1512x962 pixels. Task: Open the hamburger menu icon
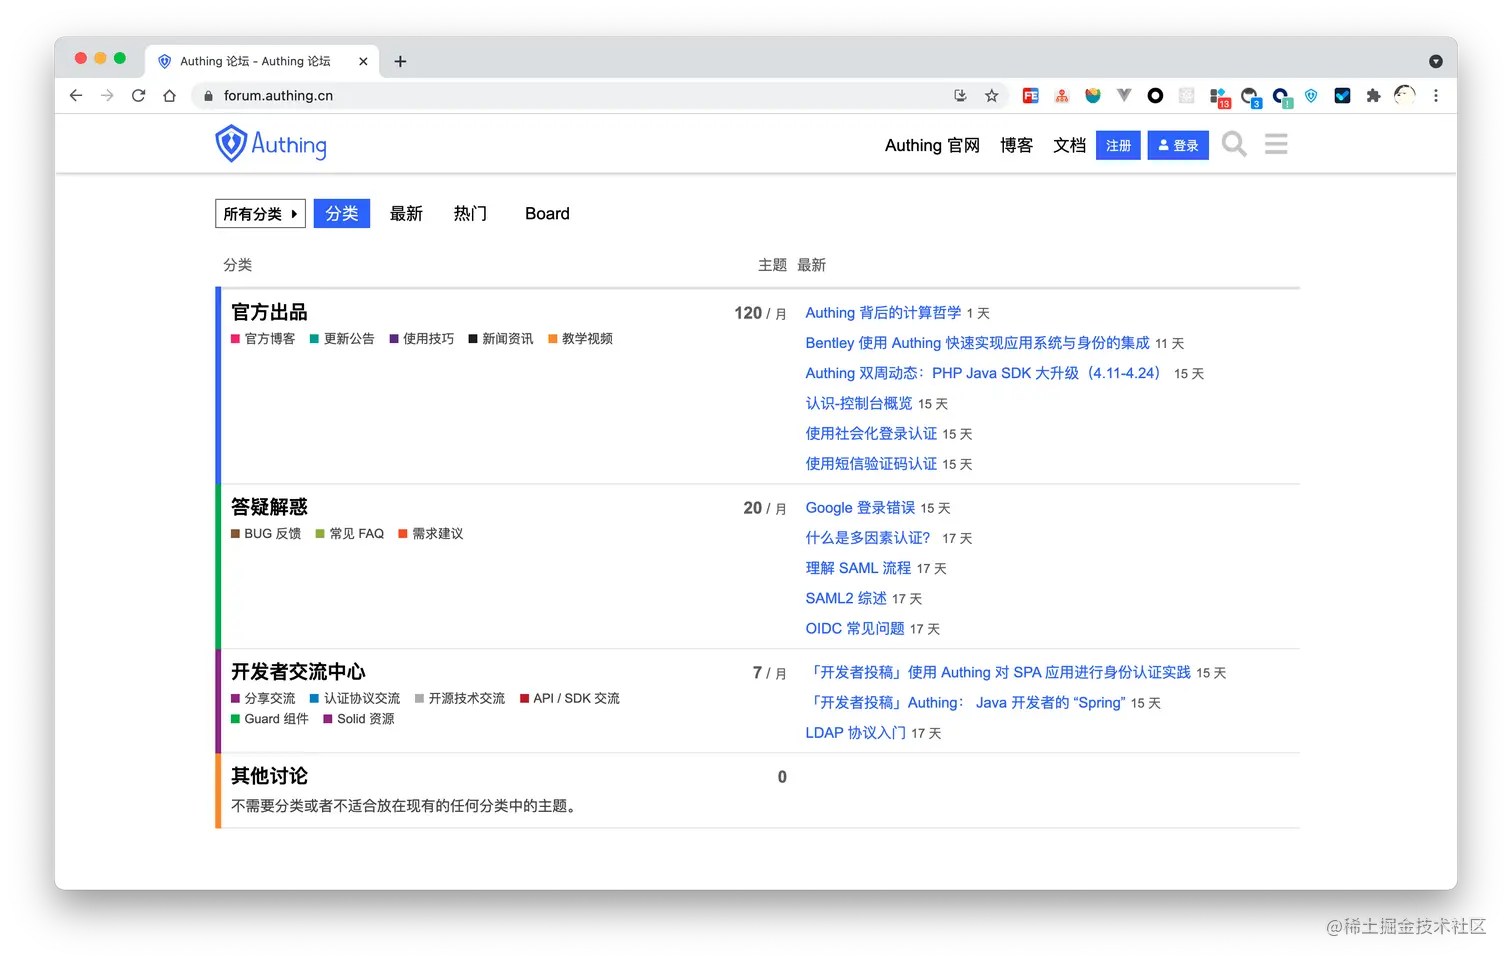(x=1276, y=145)
